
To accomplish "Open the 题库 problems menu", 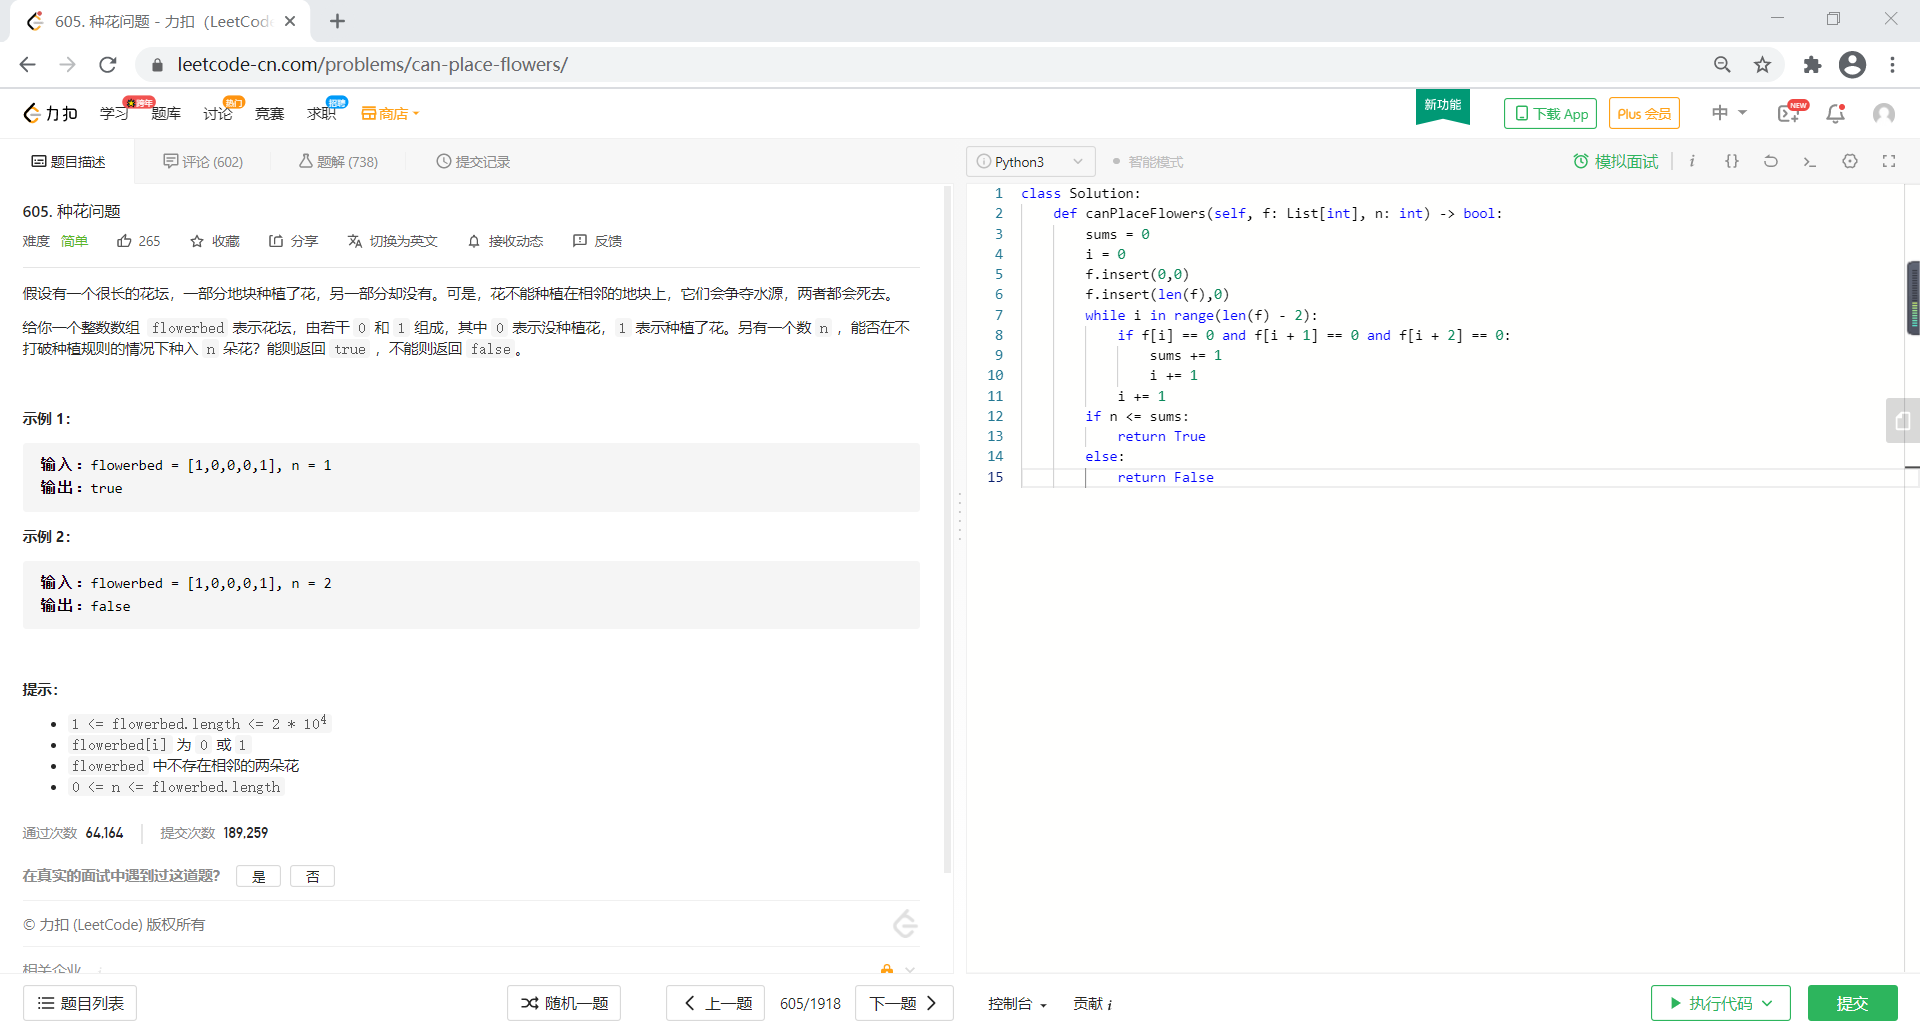I will [x=166, y=114].
